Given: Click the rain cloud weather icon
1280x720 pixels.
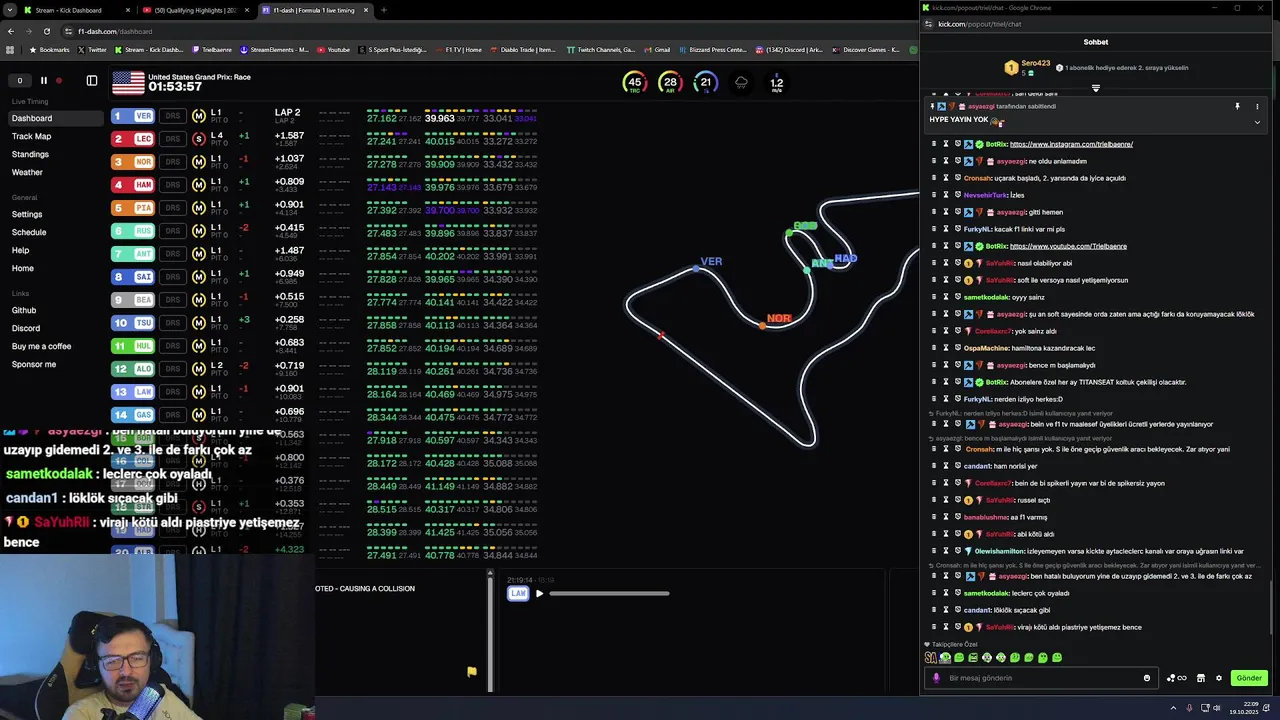Looking at the screenshot, I should pos(741,83).
